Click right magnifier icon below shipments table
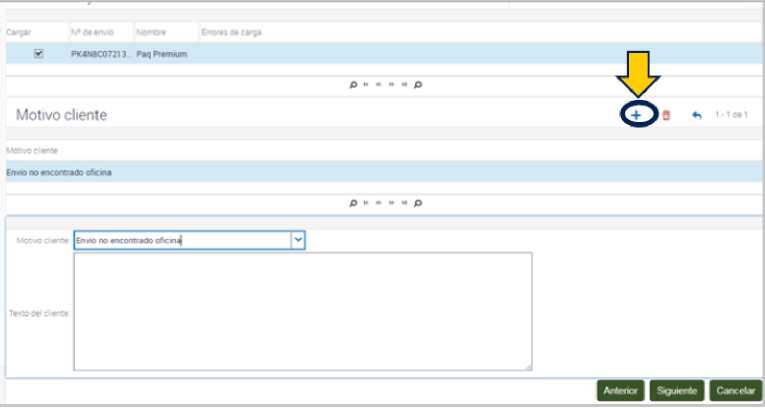Image resolution: width=765 pixels, height=408 pixels. point(418,85)
